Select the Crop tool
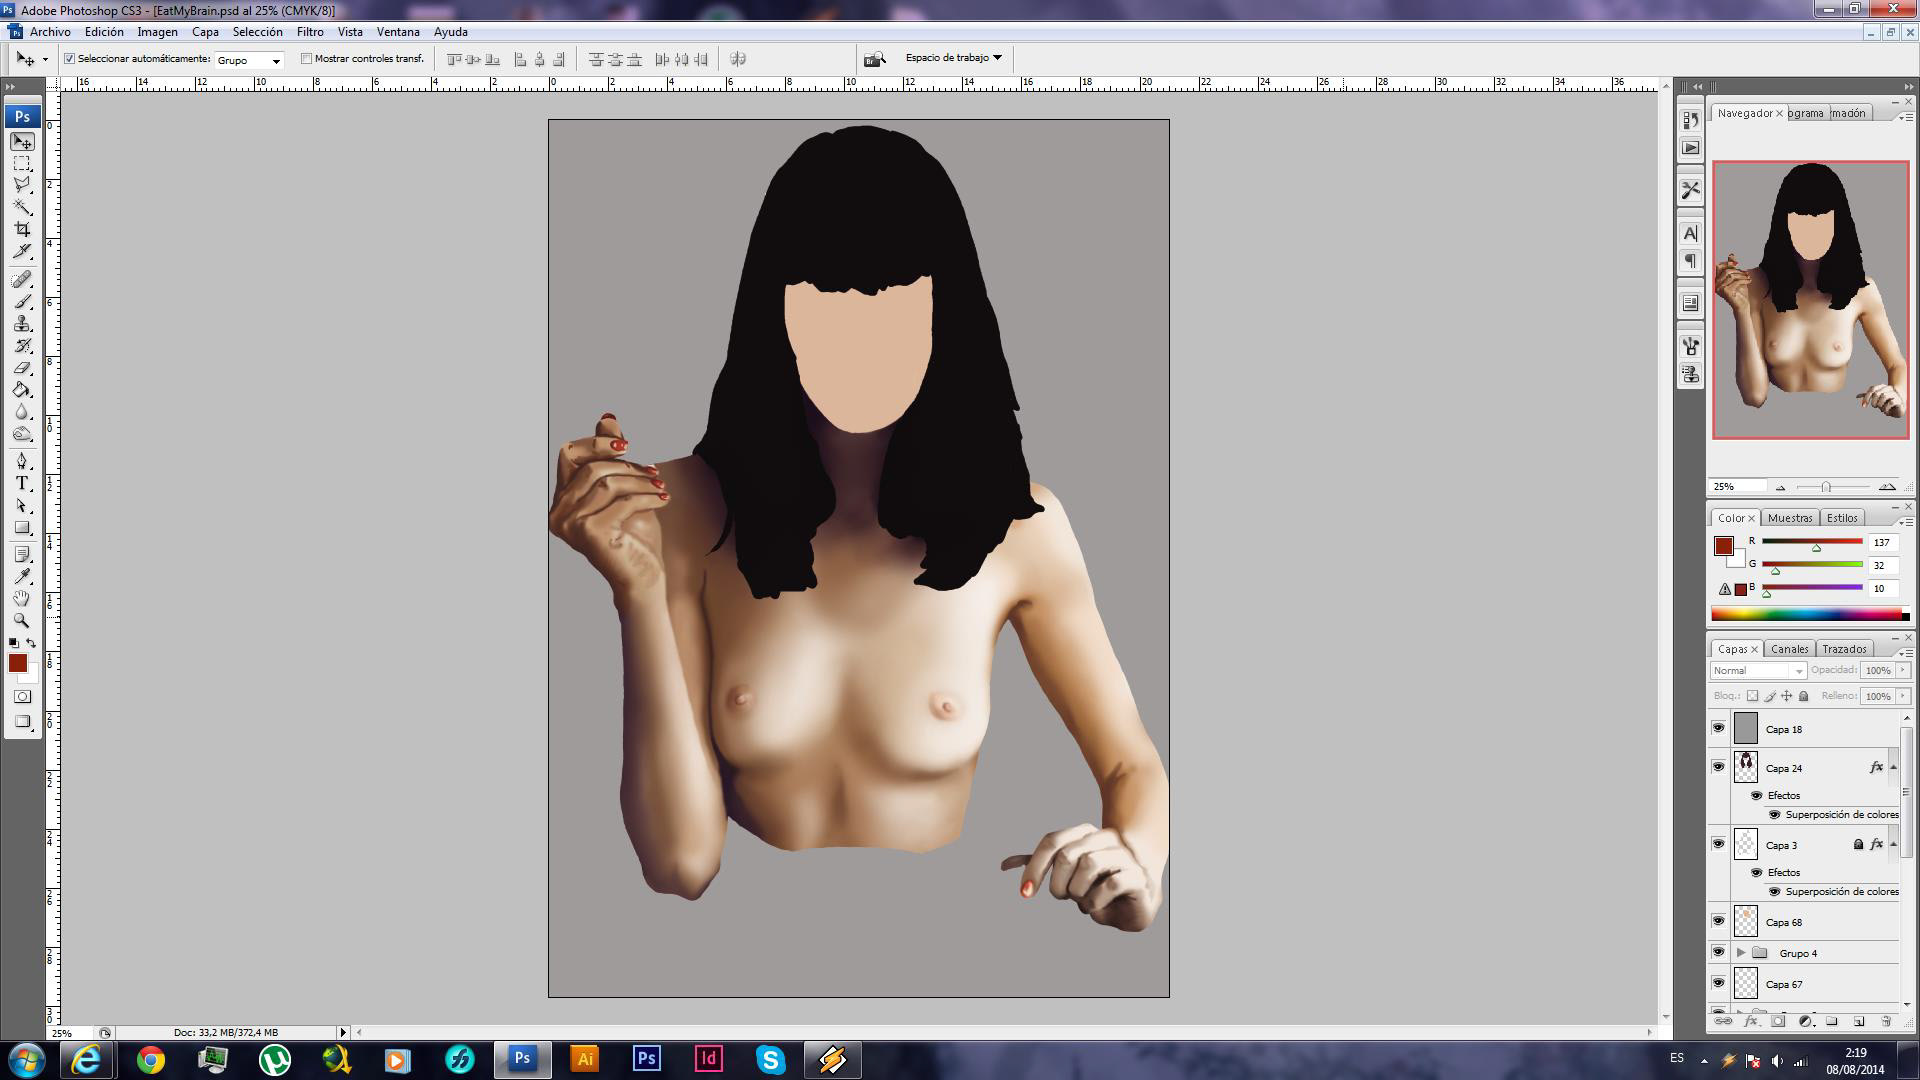Screen dimensions: 1920x1080 pyautogui.click(x=22, y=229)
